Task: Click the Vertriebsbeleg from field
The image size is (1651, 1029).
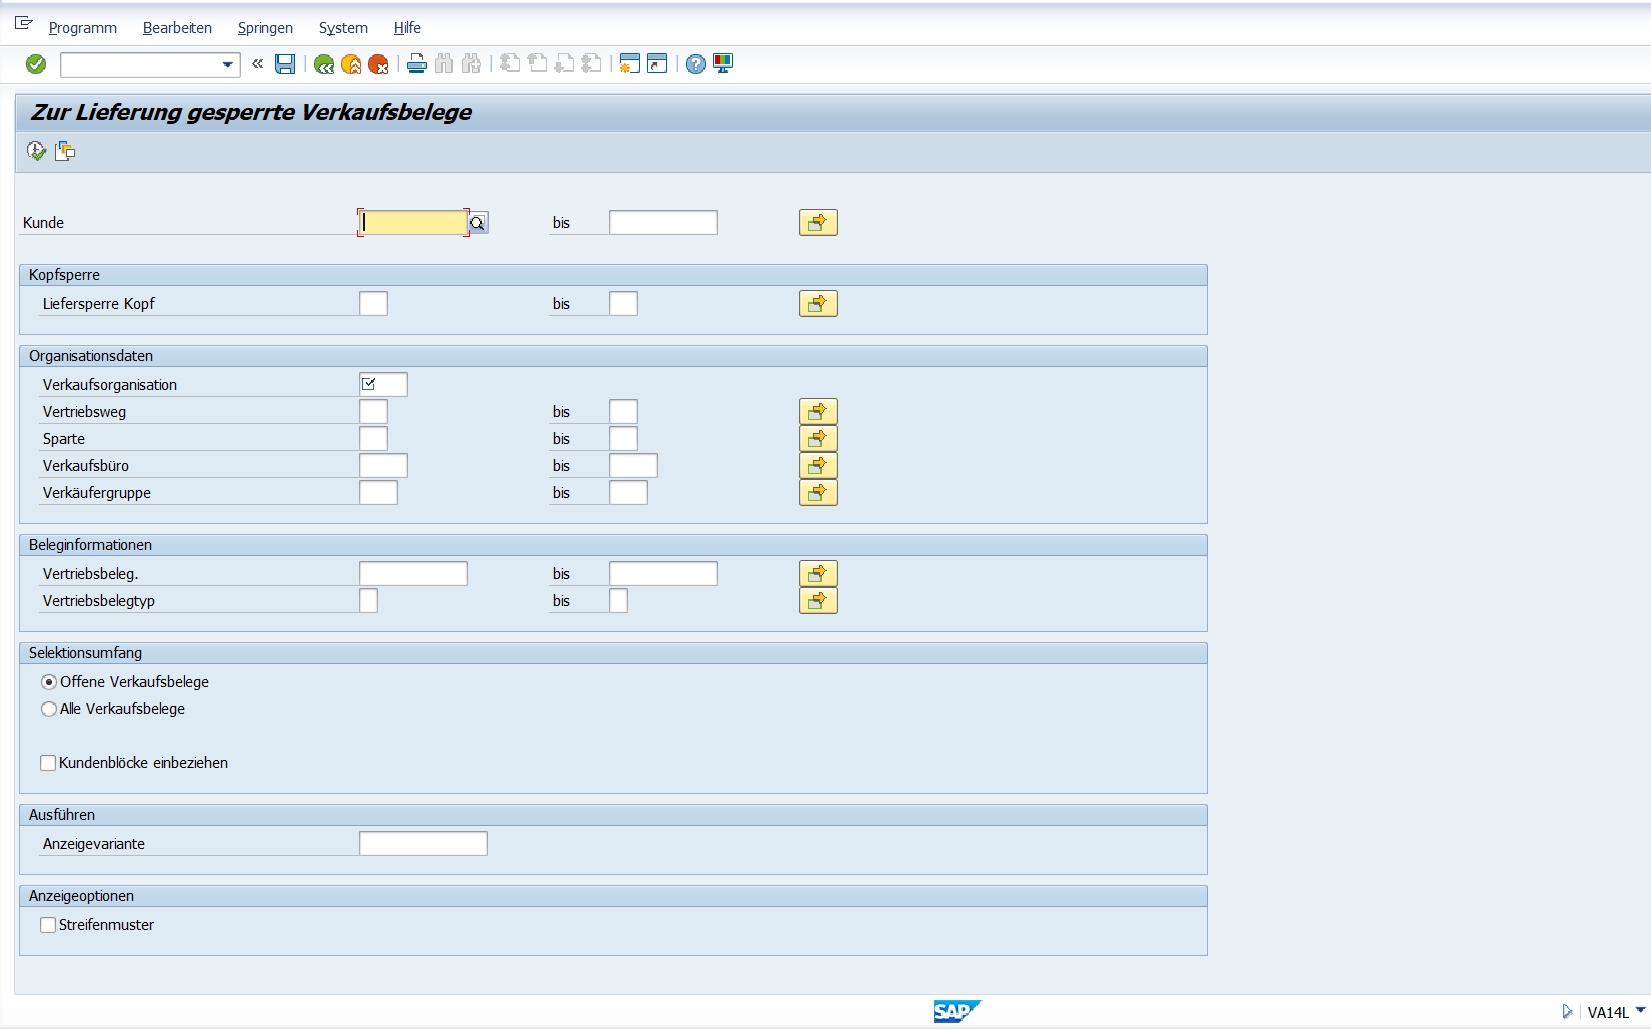Action: [413, 573]
